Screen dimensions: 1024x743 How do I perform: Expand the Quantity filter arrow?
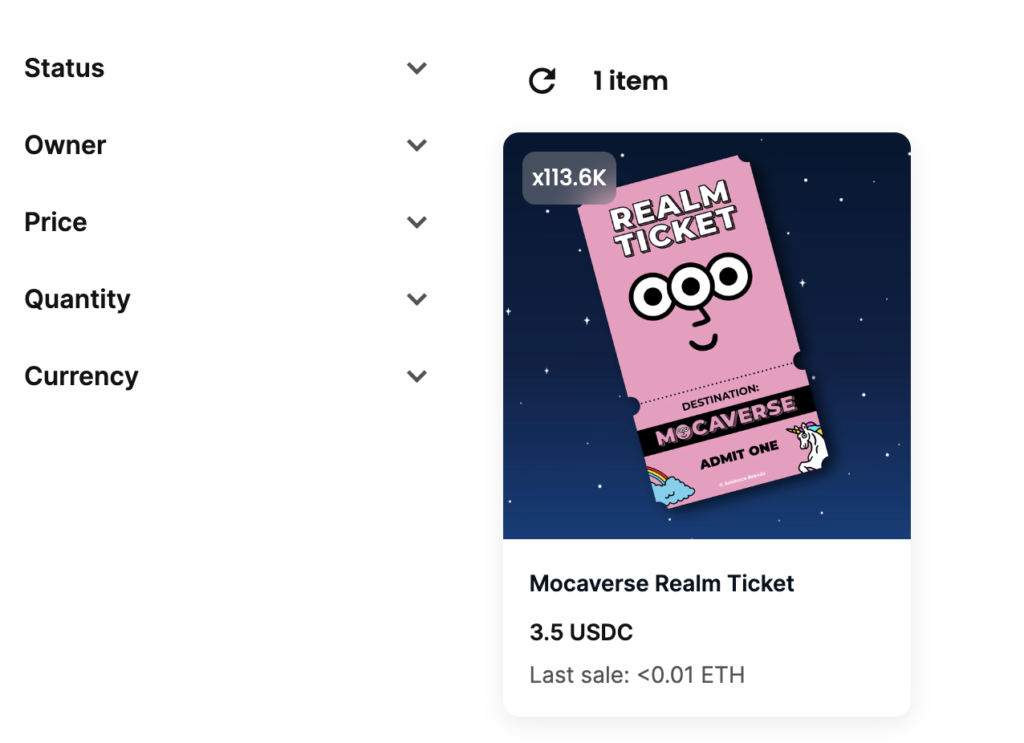tap(417, 299)
